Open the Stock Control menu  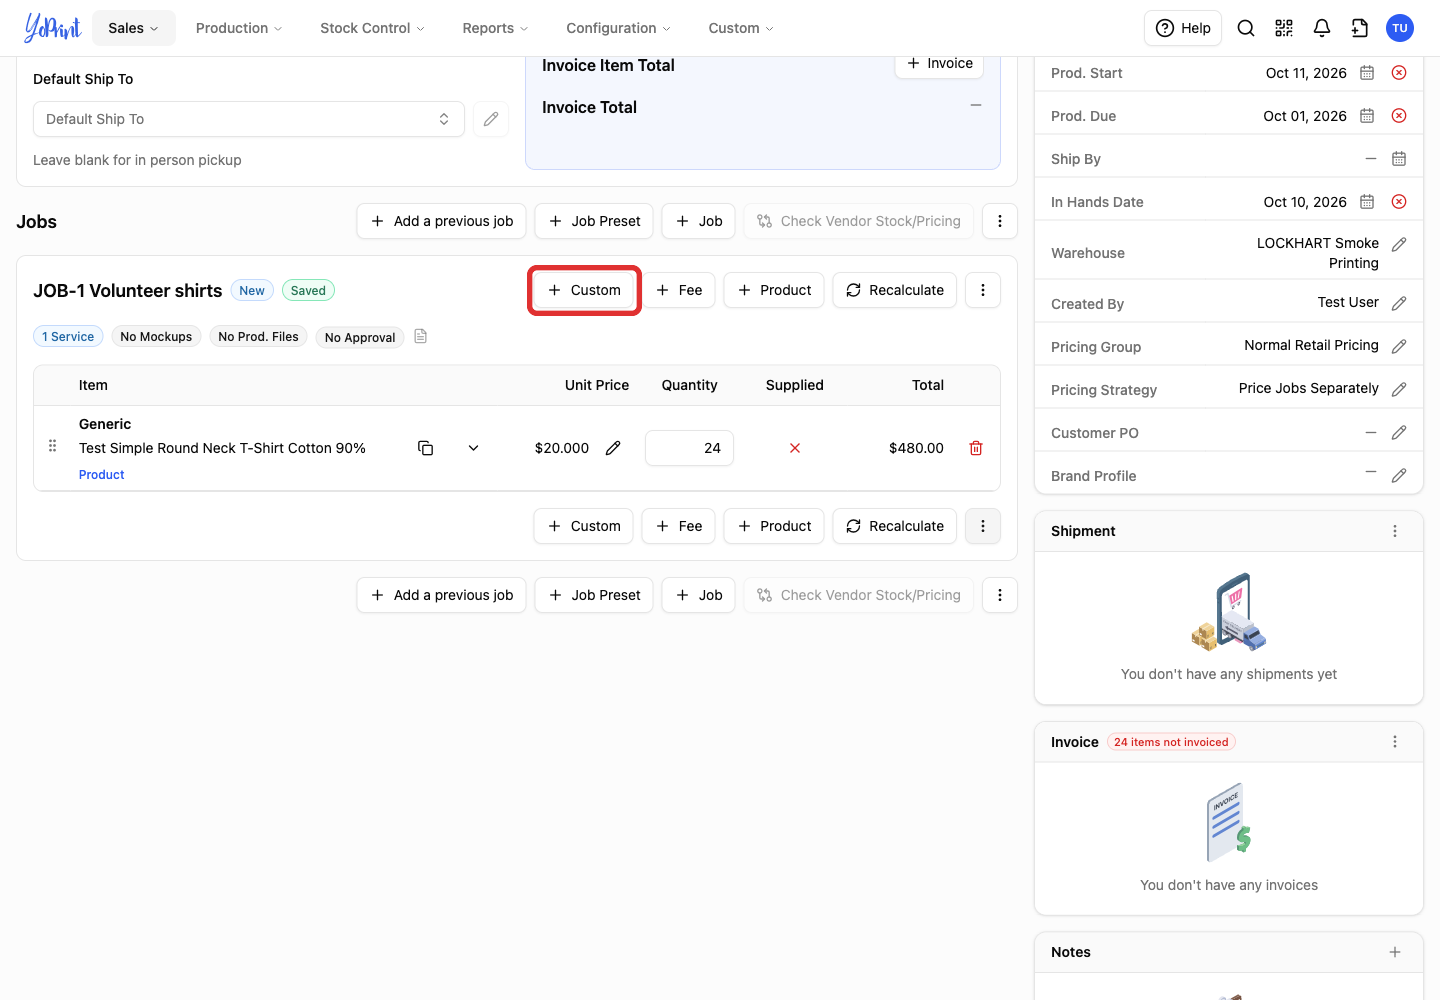click(372, 28)
